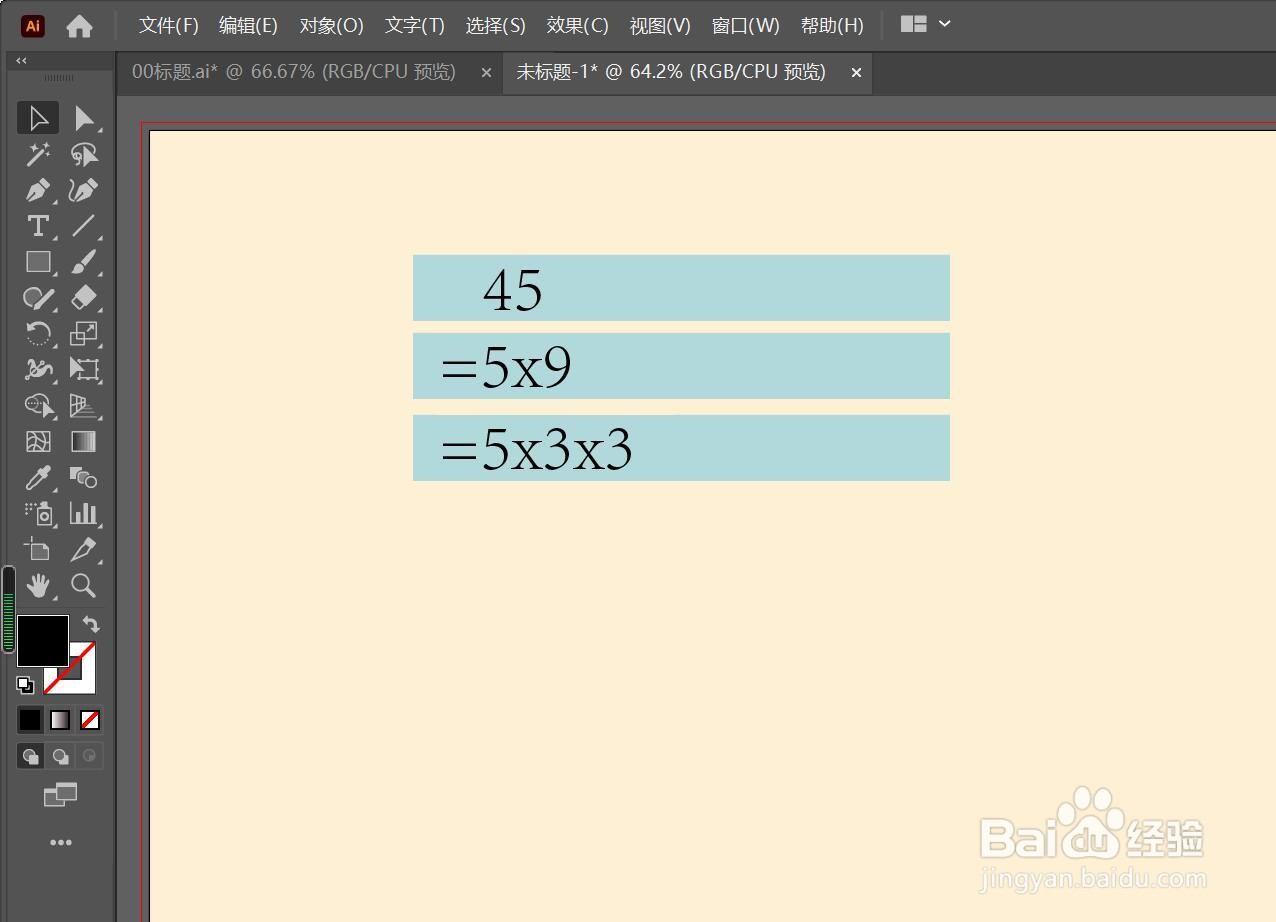The width and height of the screenshot is (1276, 922).
Task: Select the Curvature tool
Action: [x=84, y=190]
